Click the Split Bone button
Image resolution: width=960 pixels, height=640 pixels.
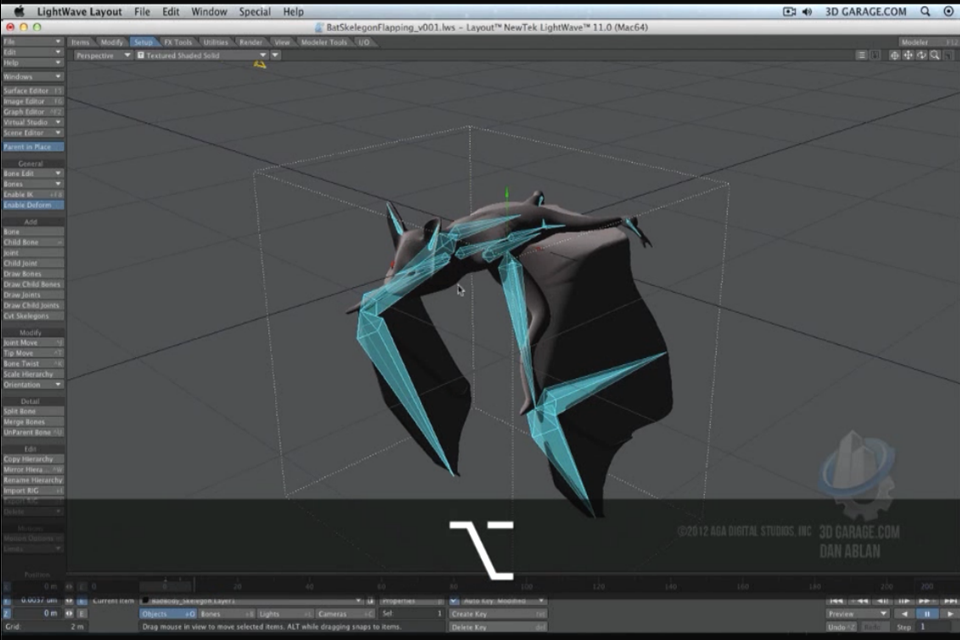(x=32, y=412)
